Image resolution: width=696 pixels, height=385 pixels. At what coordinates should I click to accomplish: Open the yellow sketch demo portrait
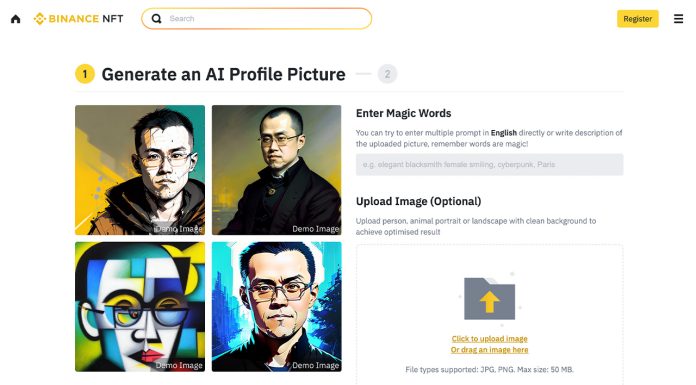pyautogui.click(x=140, y=170)
